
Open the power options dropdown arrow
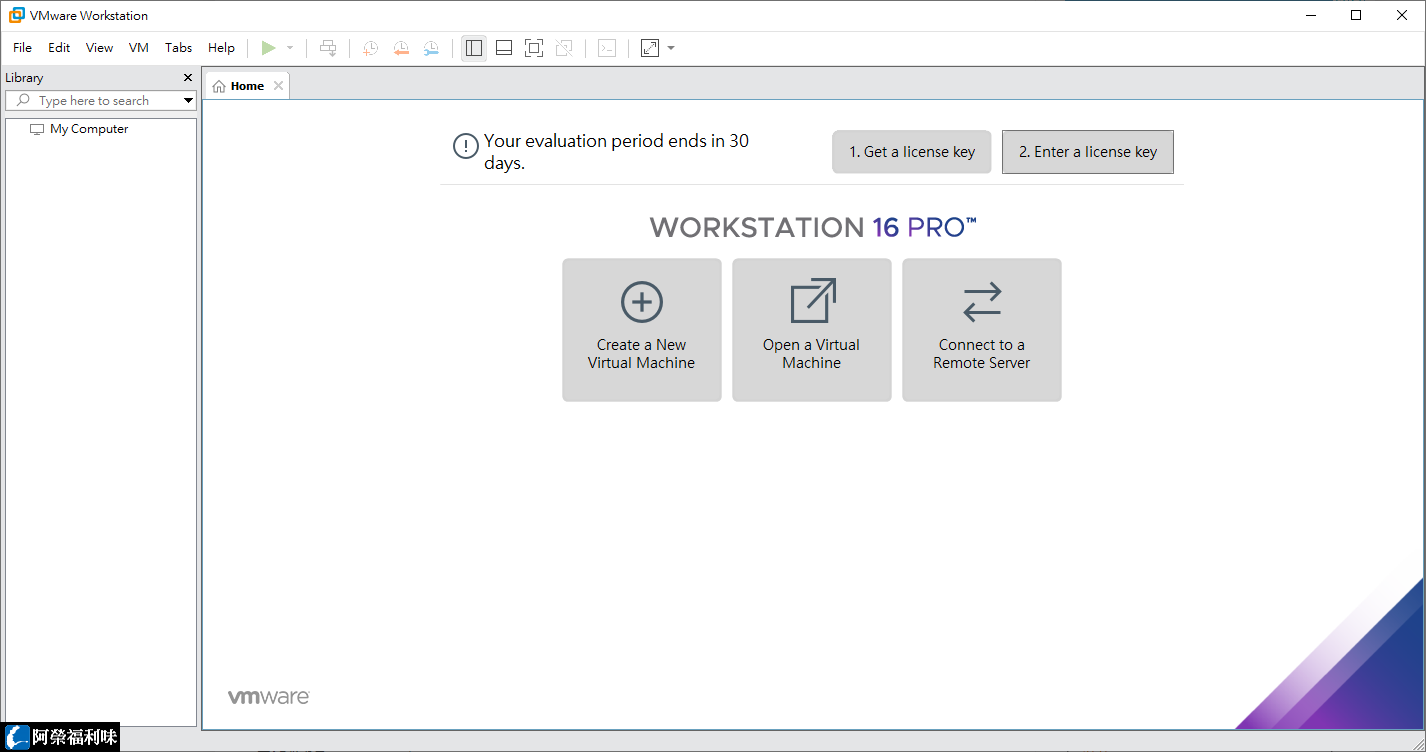pyautogui.click(x=289, y=47)
